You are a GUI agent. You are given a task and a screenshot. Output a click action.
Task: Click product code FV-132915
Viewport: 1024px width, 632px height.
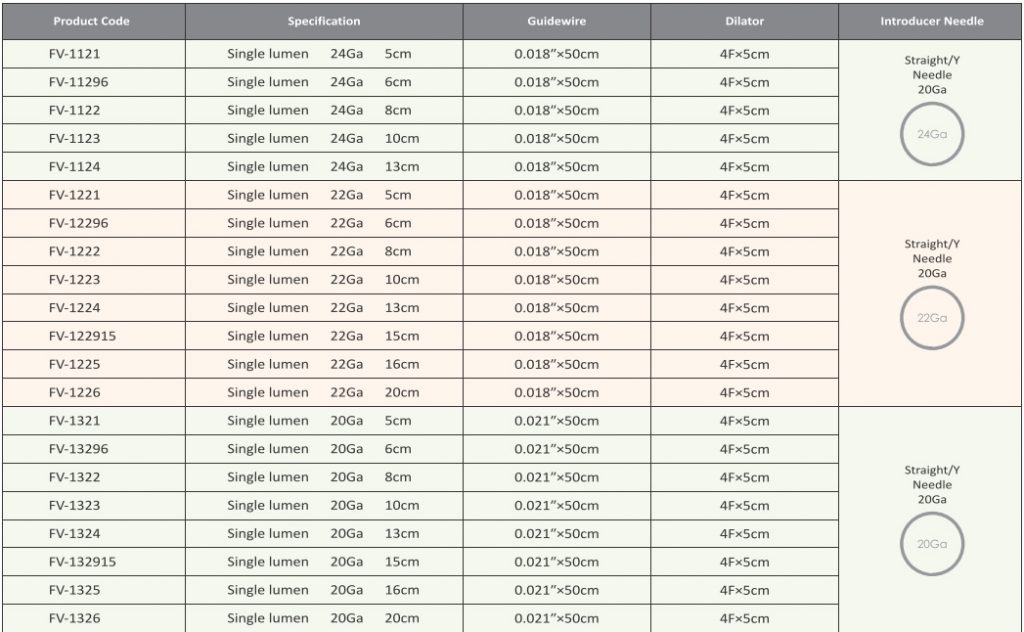[82, 562]
